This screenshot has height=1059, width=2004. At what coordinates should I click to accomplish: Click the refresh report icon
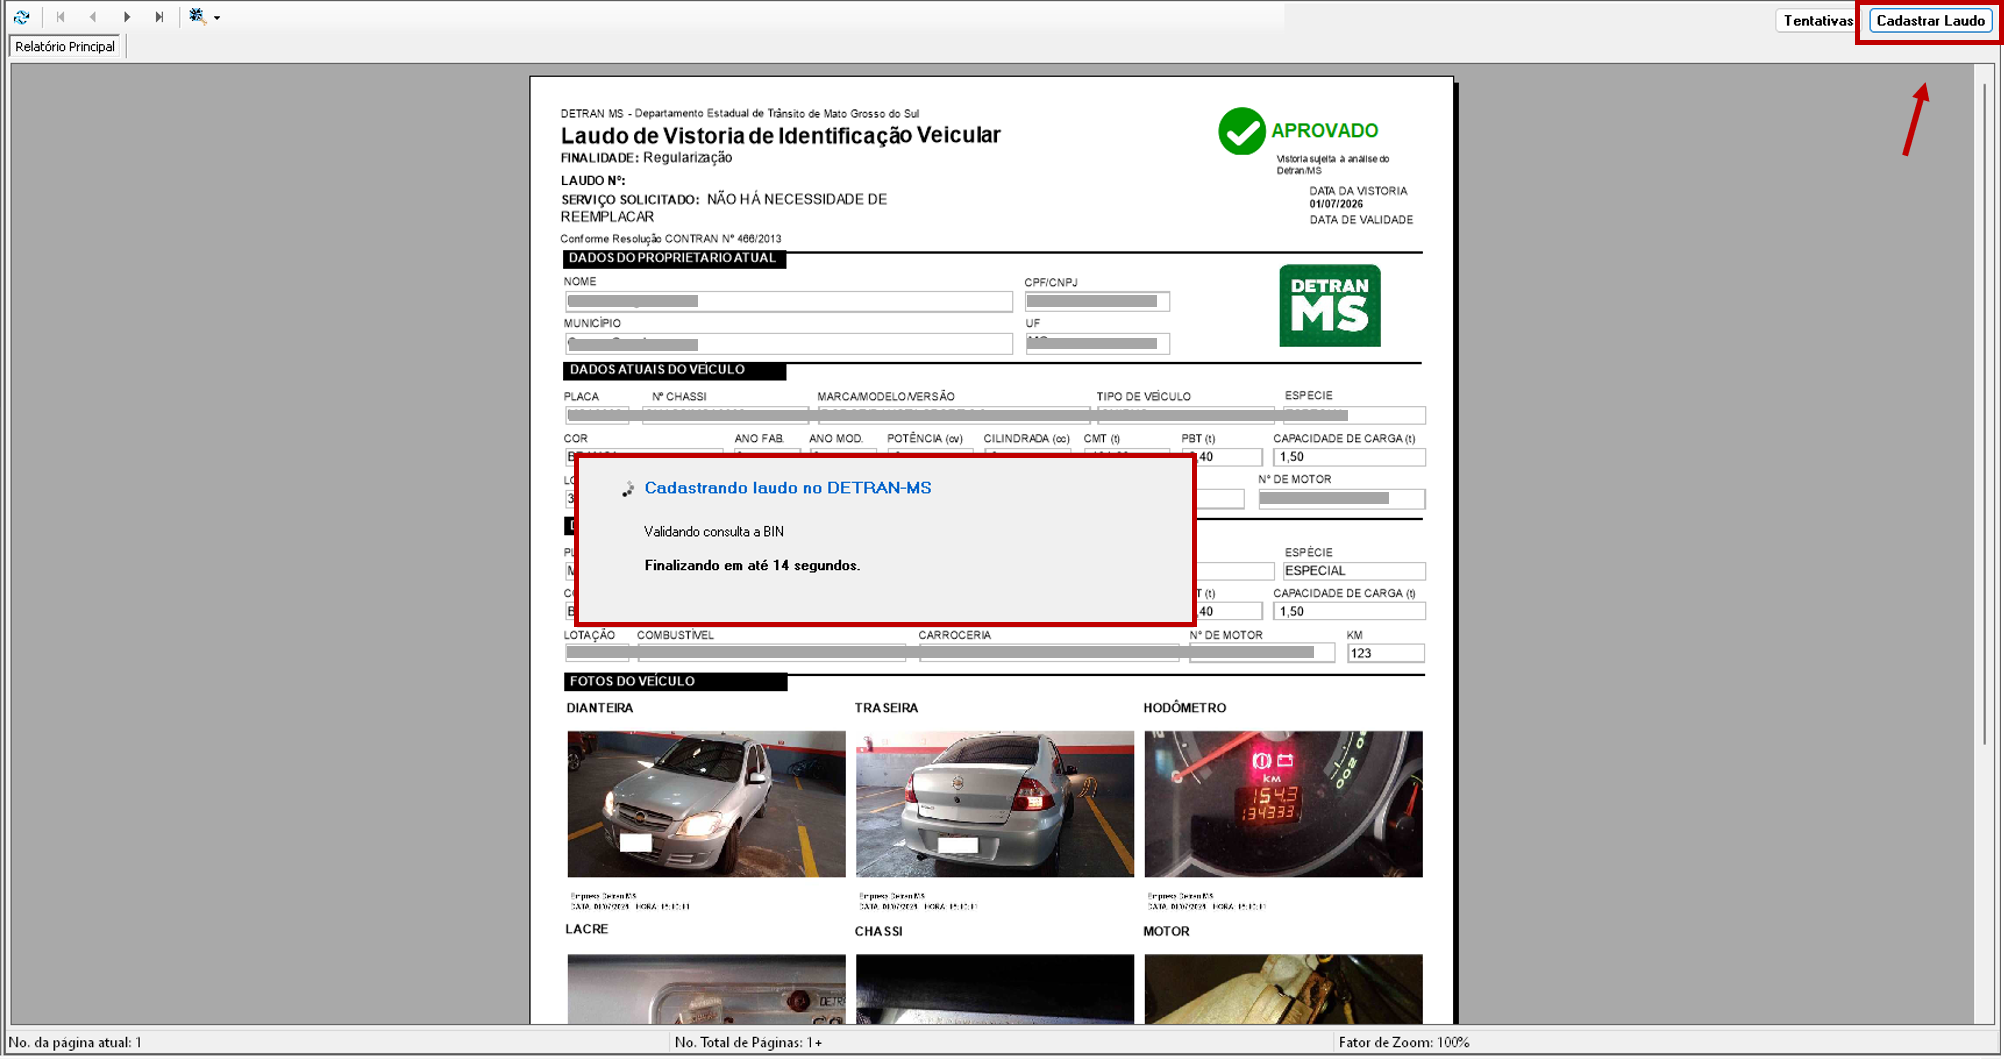click(x=21, y=17)
